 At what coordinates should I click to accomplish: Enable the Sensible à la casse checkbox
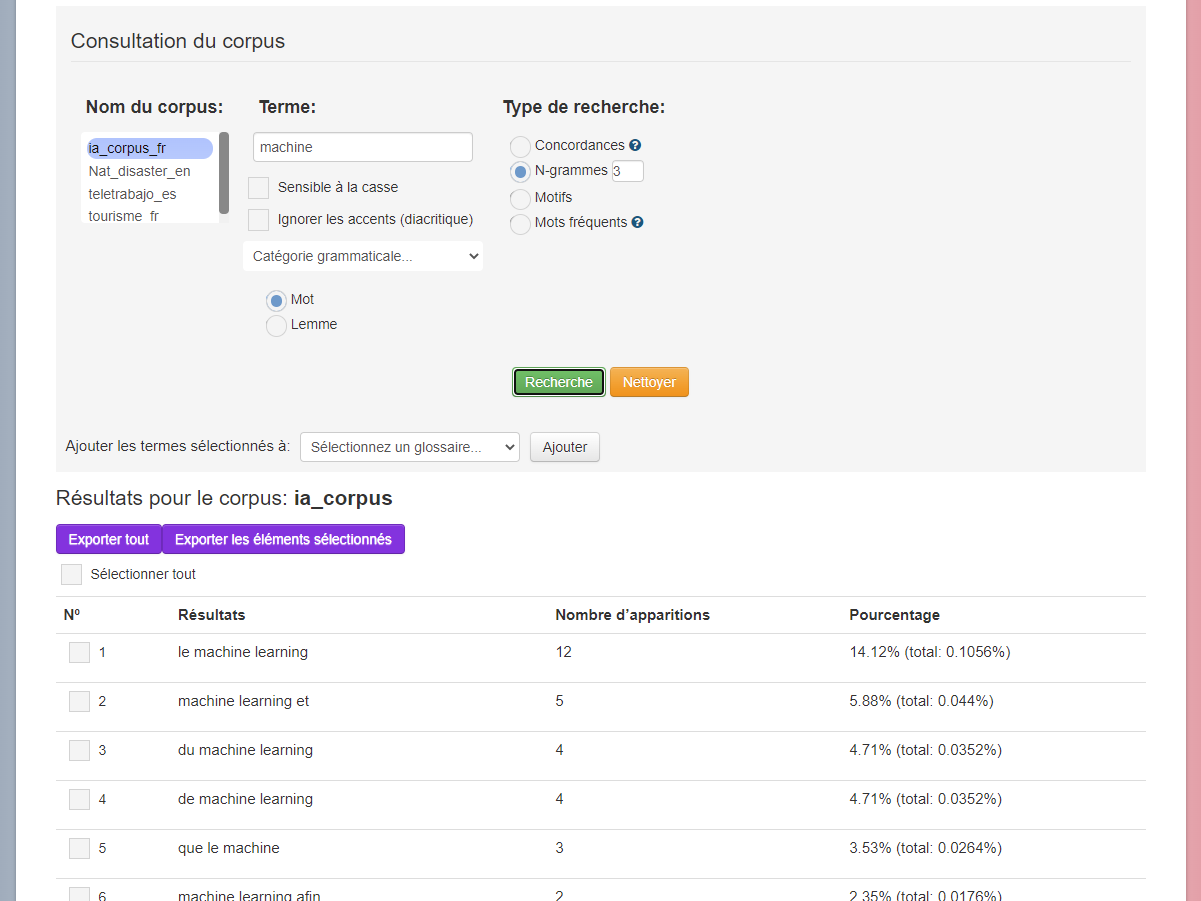(258, 188)
